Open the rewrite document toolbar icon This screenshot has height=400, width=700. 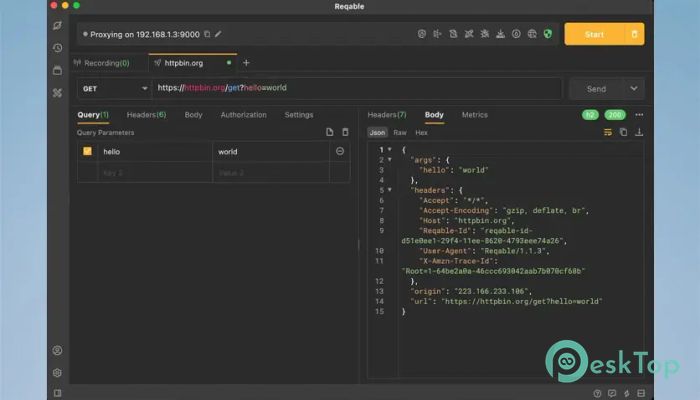coord(453,34)
